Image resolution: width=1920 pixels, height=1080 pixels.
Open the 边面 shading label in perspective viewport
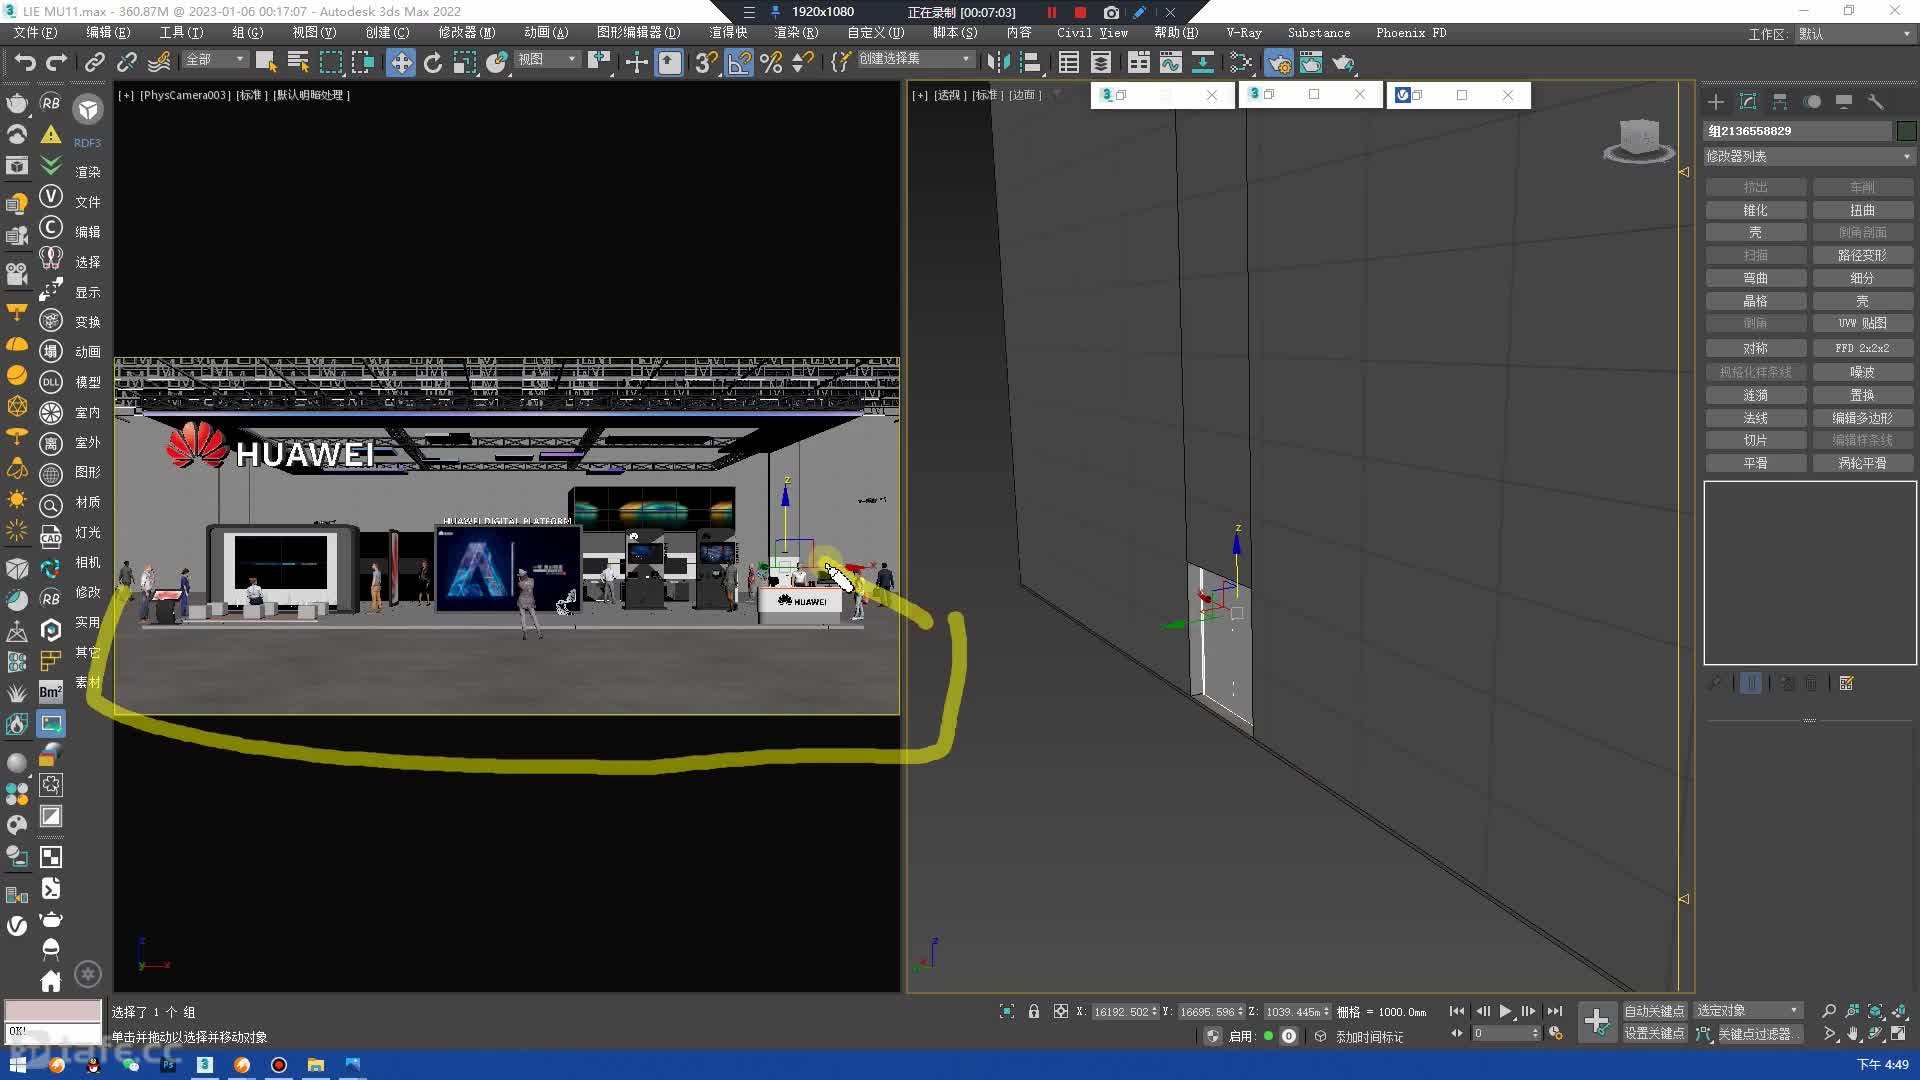[1024, 96]
